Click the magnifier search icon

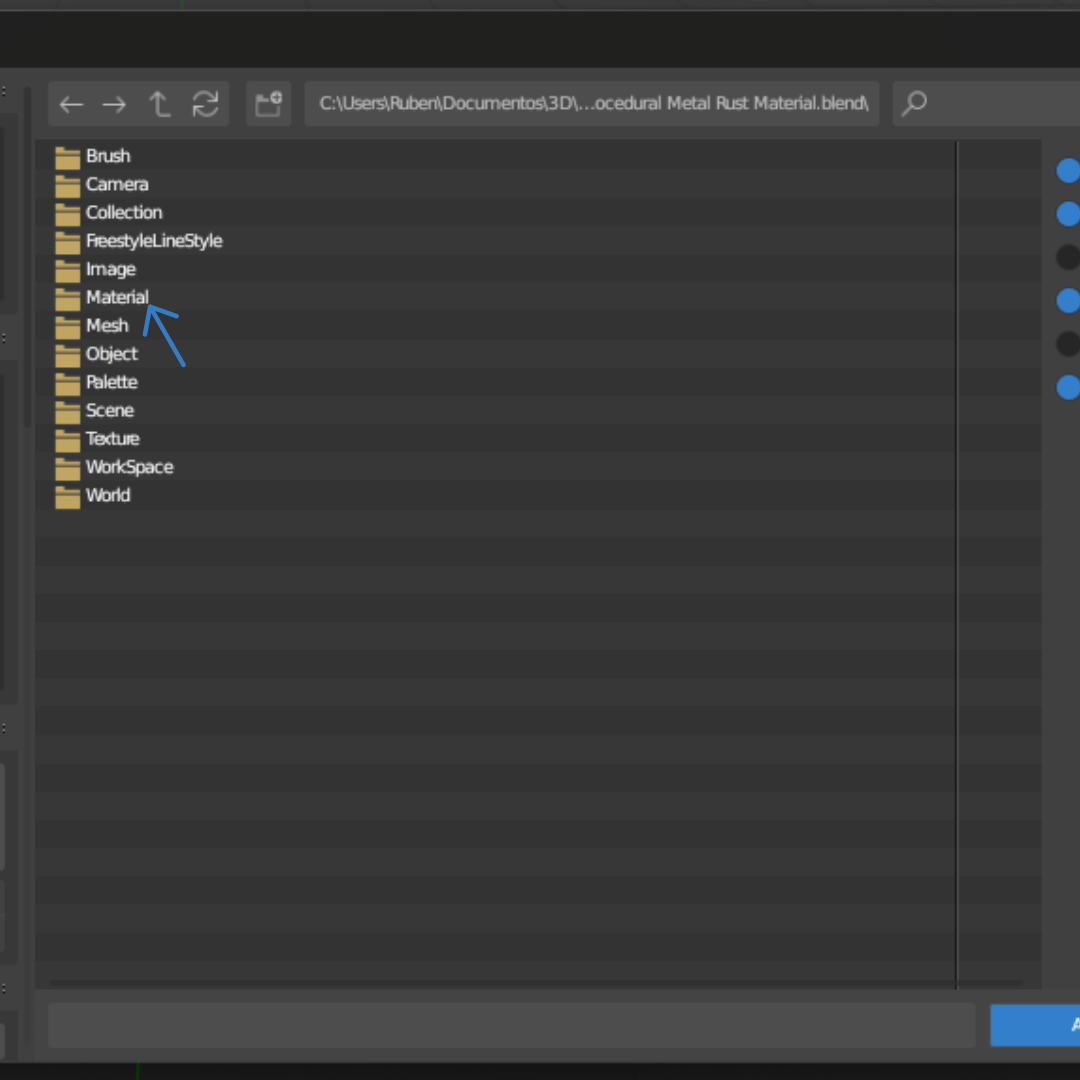(x=914, y=104)
